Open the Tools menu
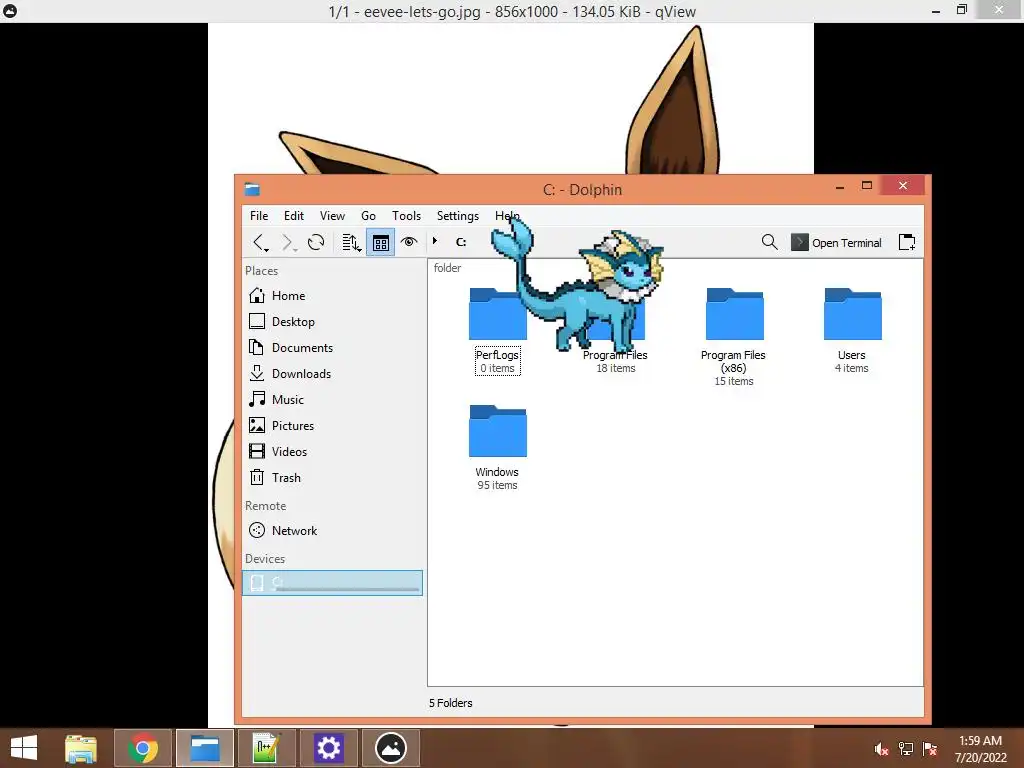The width and height of the screenshot is (1024, 768). [406, 216]
